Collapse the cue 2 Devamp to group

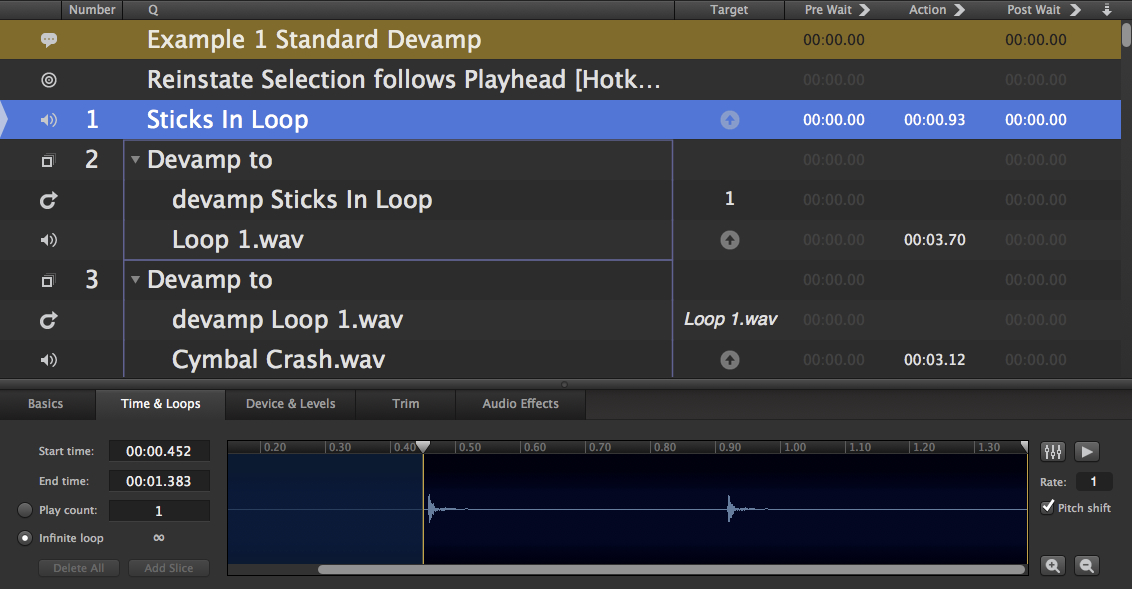tap(136, 160)
